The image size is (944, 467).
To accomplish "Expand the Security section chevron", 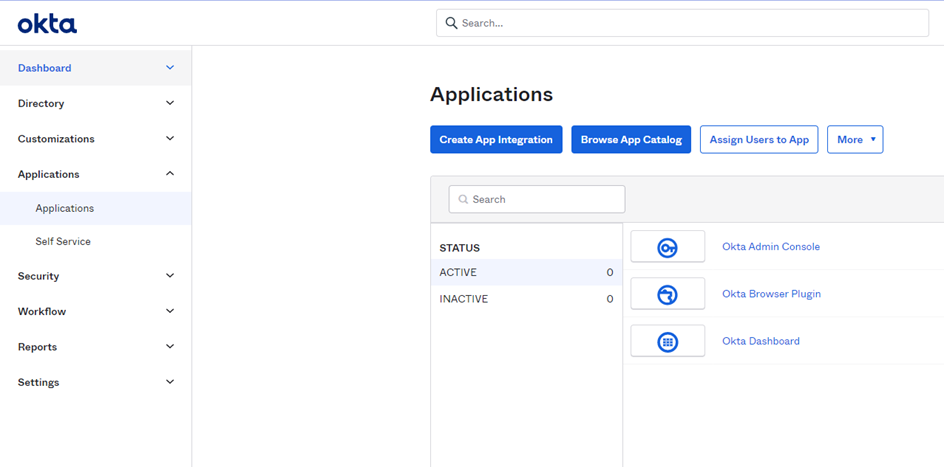I will coord(170,276).
